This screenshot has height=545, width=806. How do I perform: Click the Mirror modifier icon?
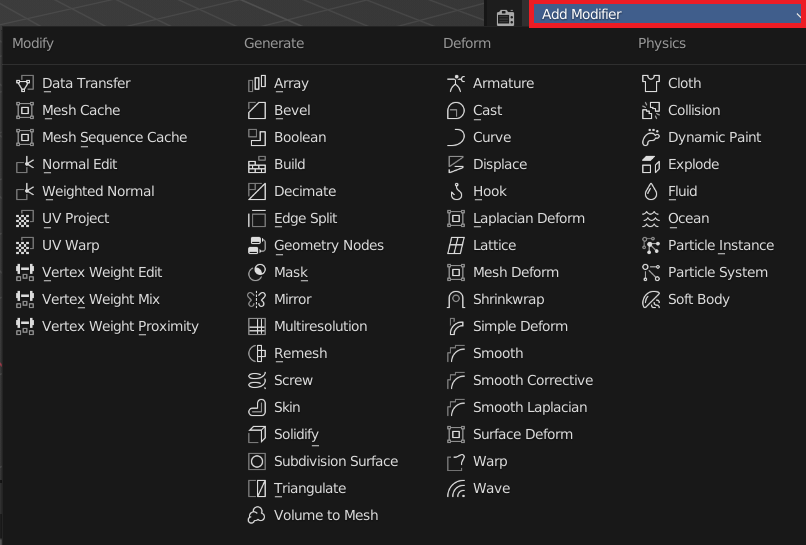point(257,300)
